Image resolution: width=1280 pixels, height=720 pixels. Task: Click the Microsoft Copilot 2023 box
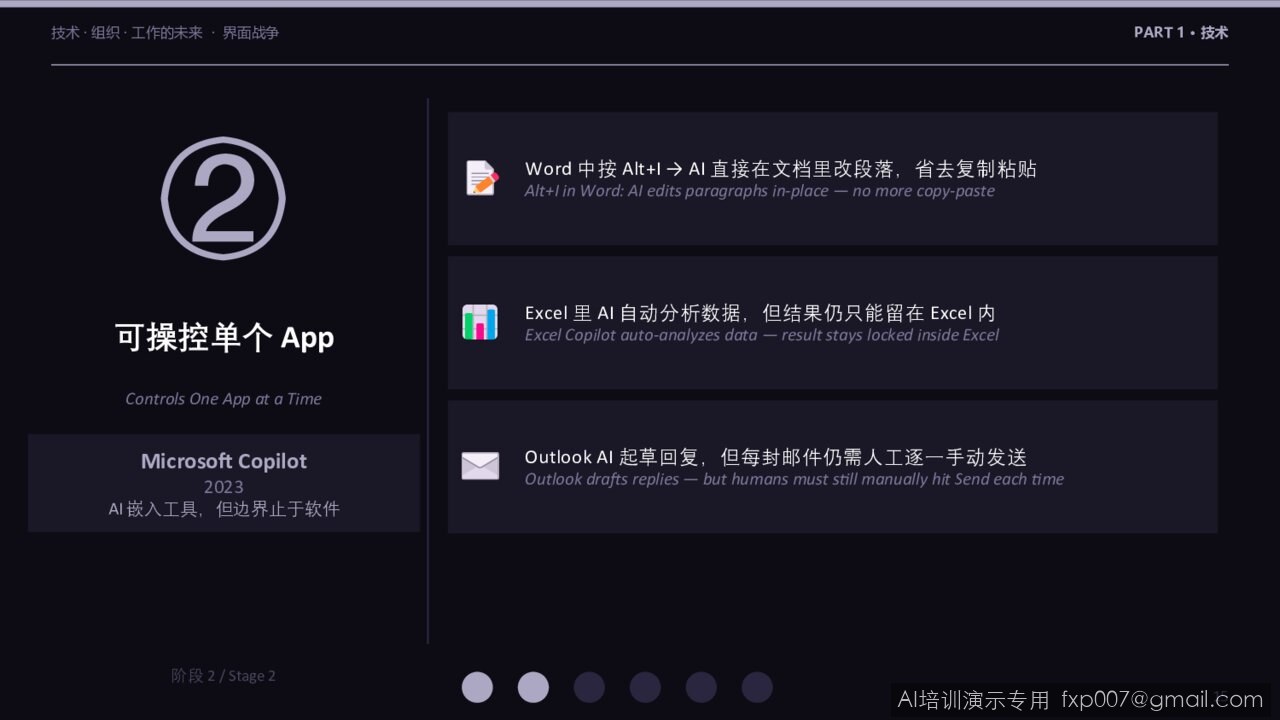224,483
